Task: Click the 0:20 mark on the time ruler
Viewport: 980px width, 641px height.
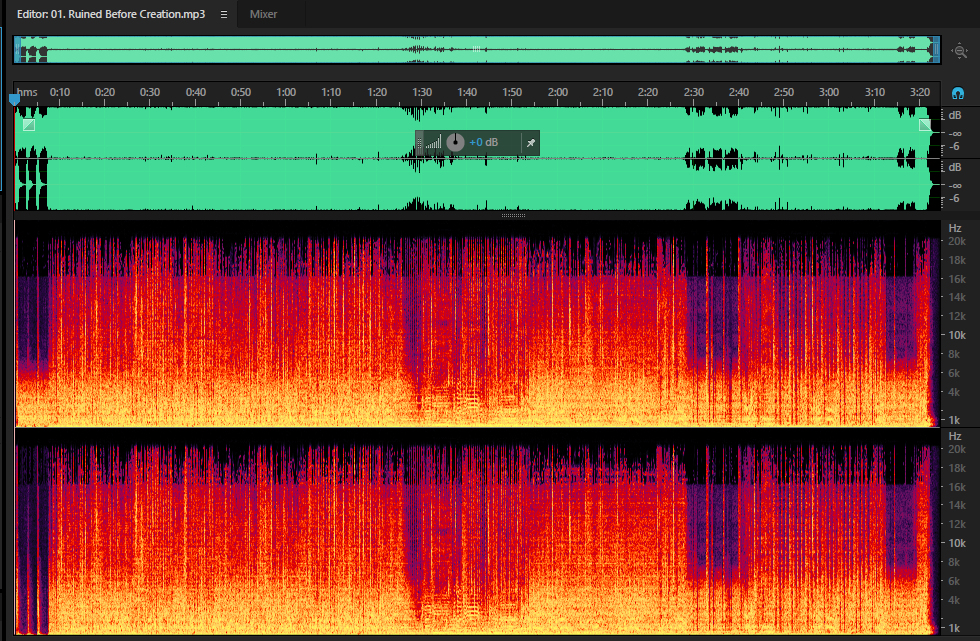Action: tap(105, 92)
